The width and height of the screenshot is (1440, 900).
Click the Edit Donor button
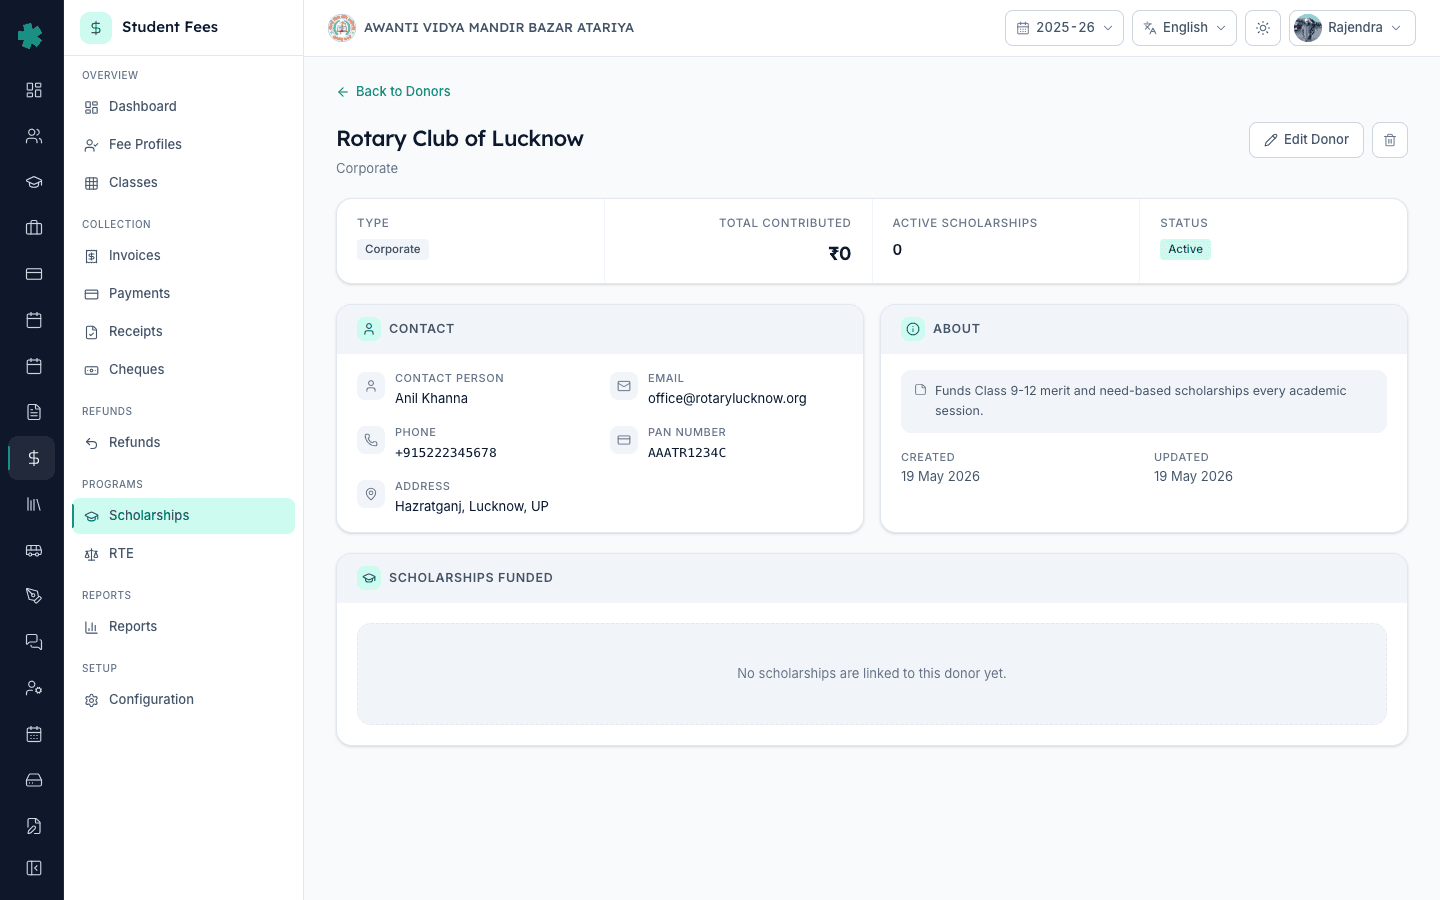click(1306, 140)
